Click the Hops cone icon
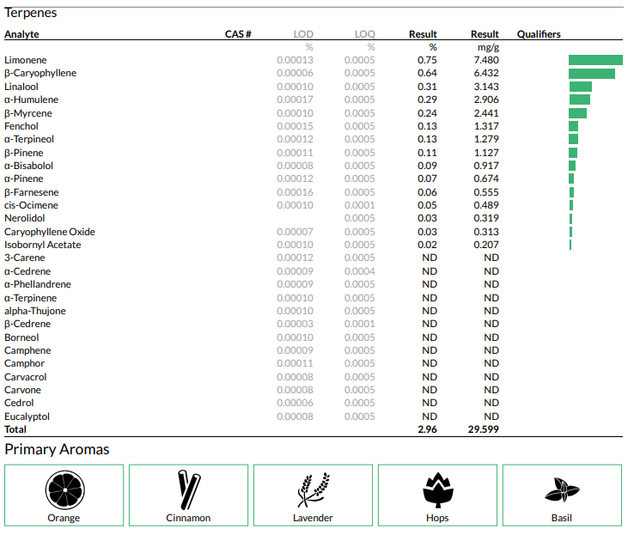Screen dimensions: 640x534 [x=438, y=490]
